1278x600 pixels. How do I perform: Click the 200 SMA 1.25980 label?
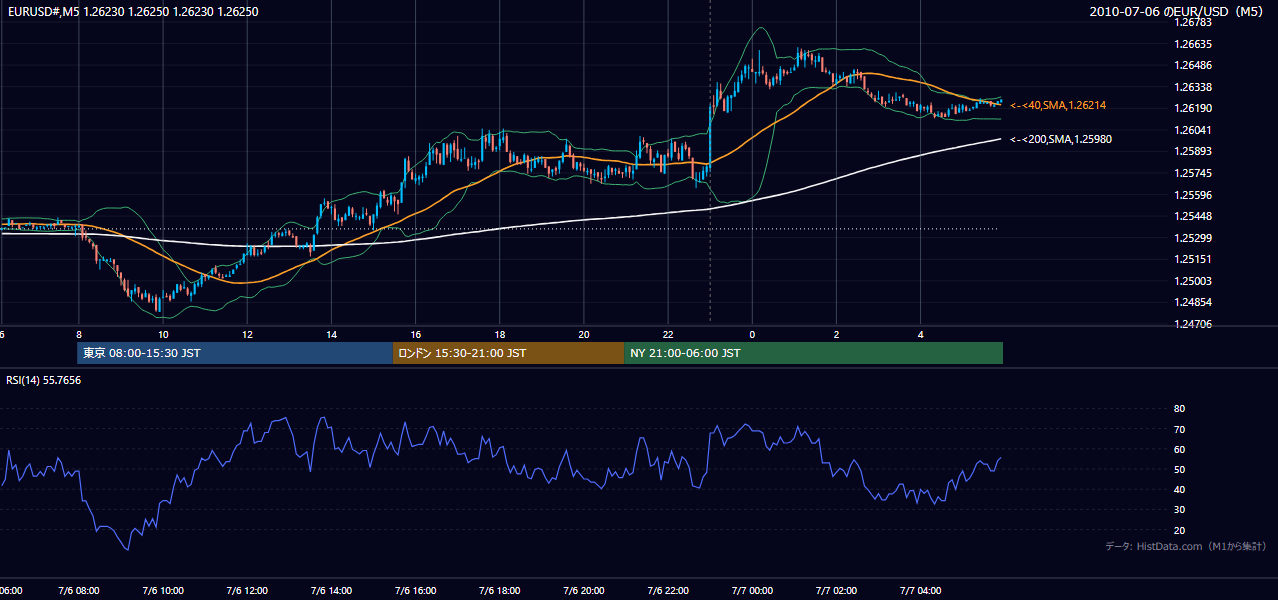click(1061, 139)
